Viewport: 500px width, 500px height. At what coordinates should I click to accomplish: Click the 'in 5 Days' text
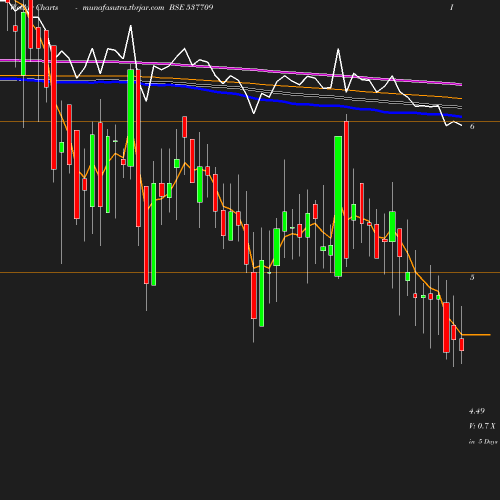point(483,442)
